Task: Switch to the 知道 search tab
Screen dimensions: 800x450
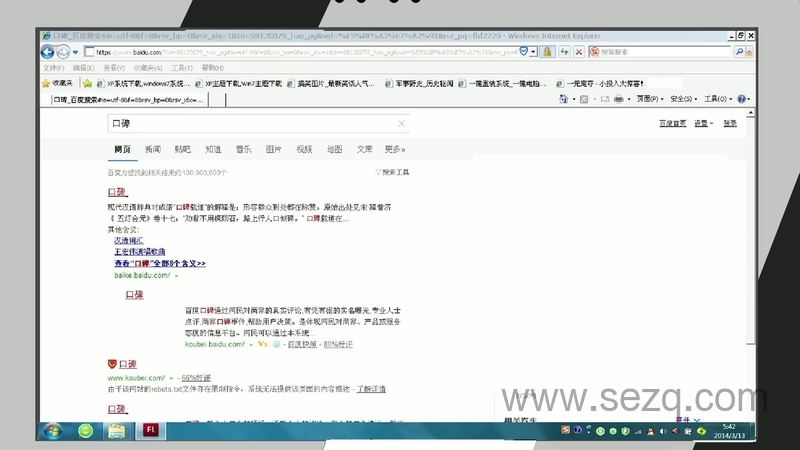Action: pyautogui.click(x=213, y=149)
